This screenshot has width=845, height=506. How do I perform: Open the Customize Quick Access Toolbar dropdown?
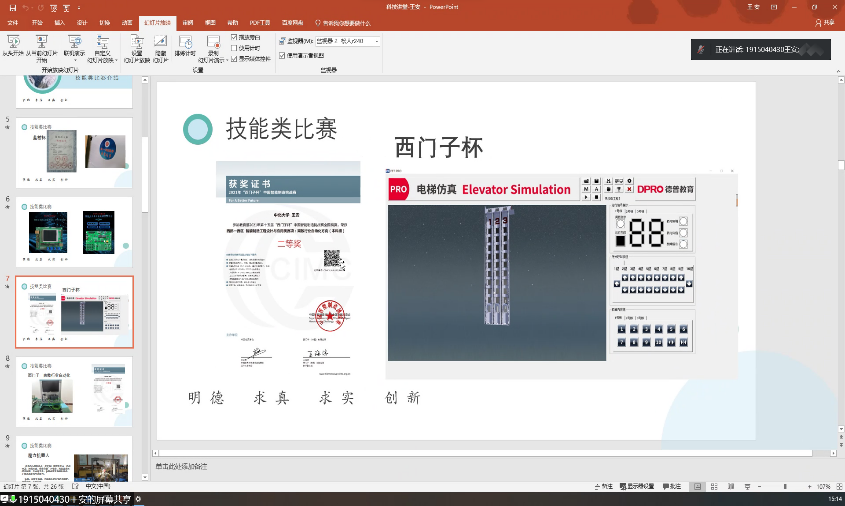point(79,8)
